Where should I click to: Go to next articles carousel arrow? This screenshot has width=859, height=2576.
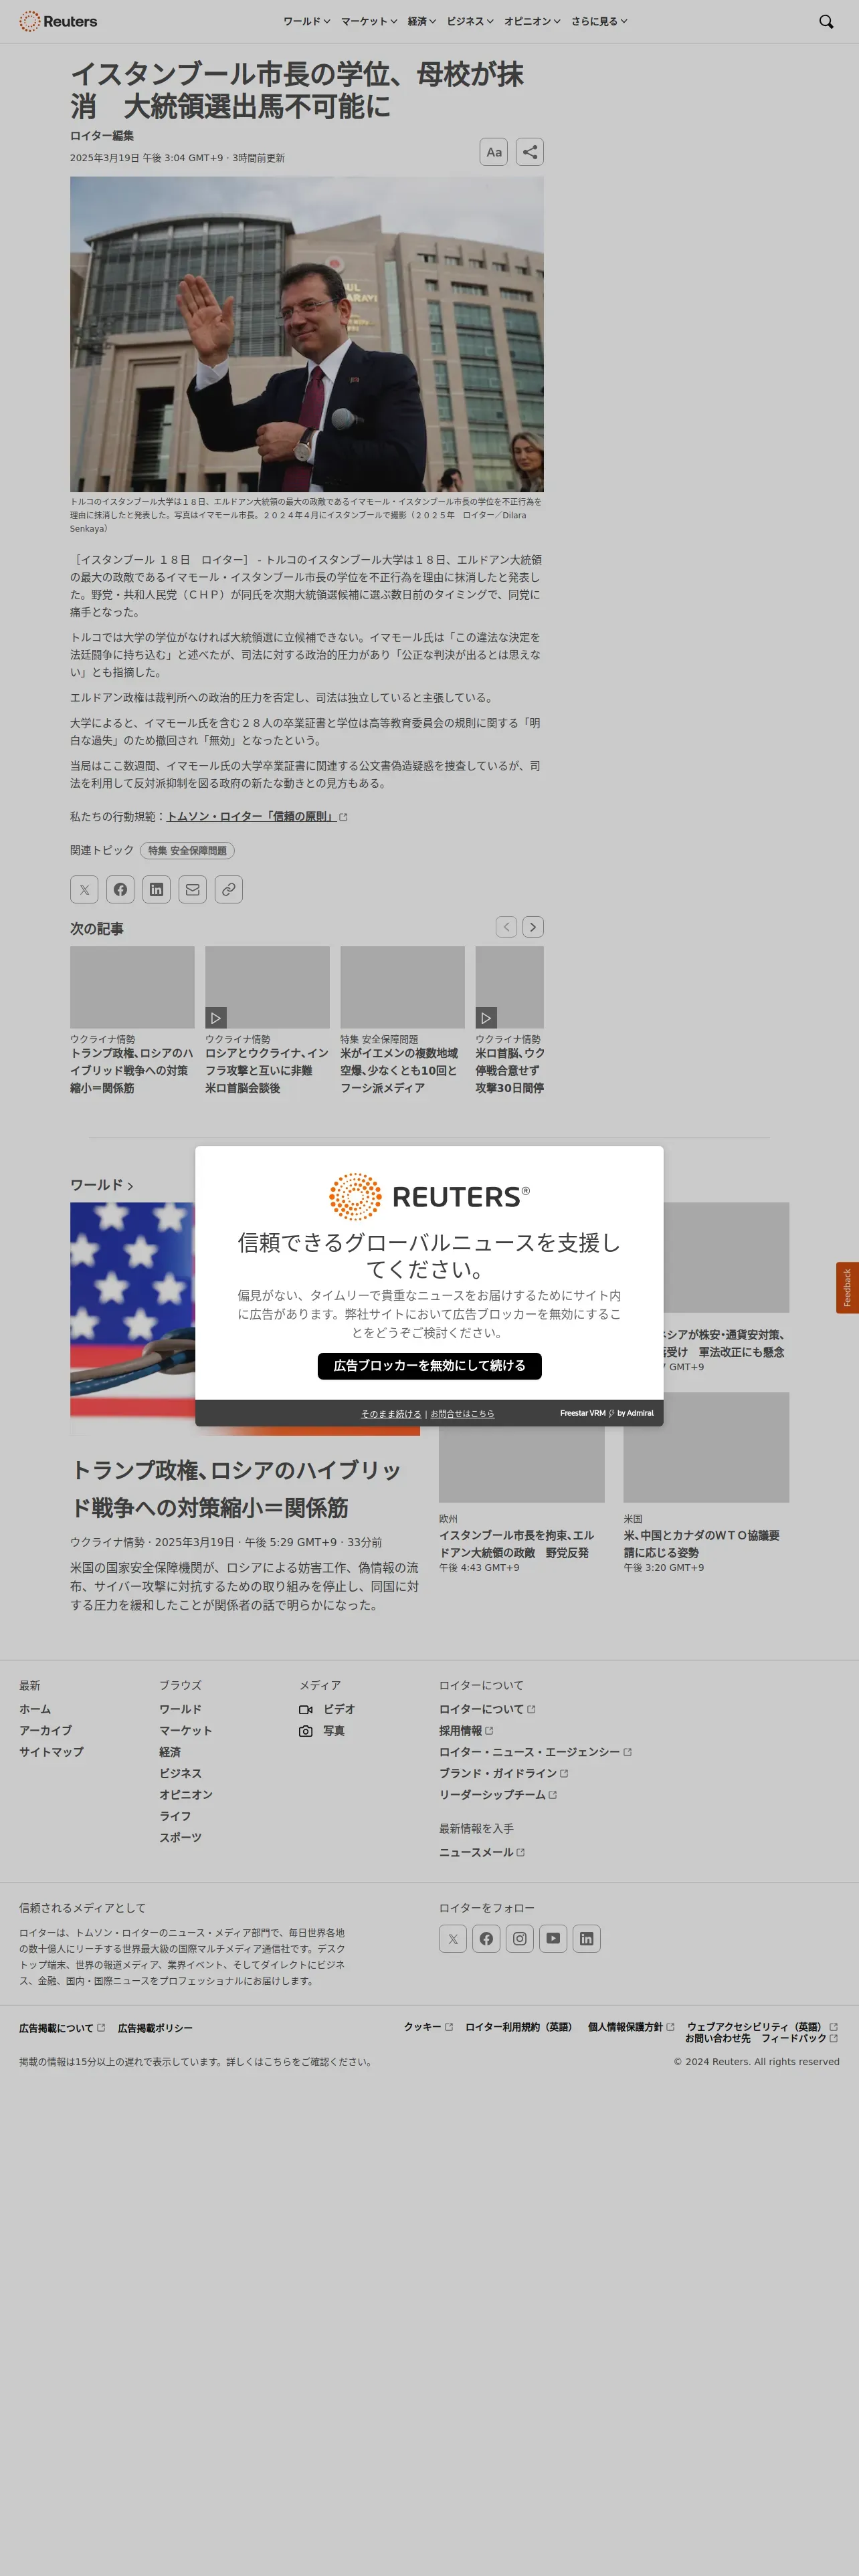pyautogui.click(x=533, y=927)
